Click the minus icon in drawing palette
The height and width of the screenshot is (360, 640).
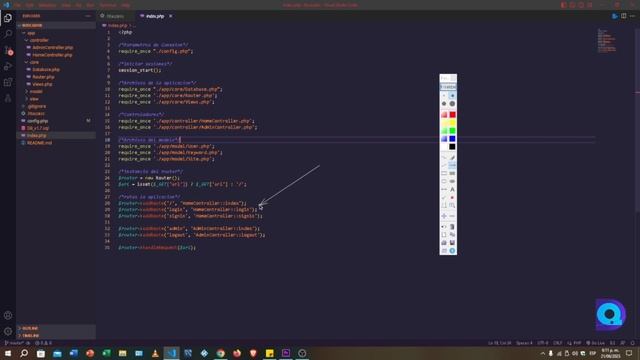452,216
